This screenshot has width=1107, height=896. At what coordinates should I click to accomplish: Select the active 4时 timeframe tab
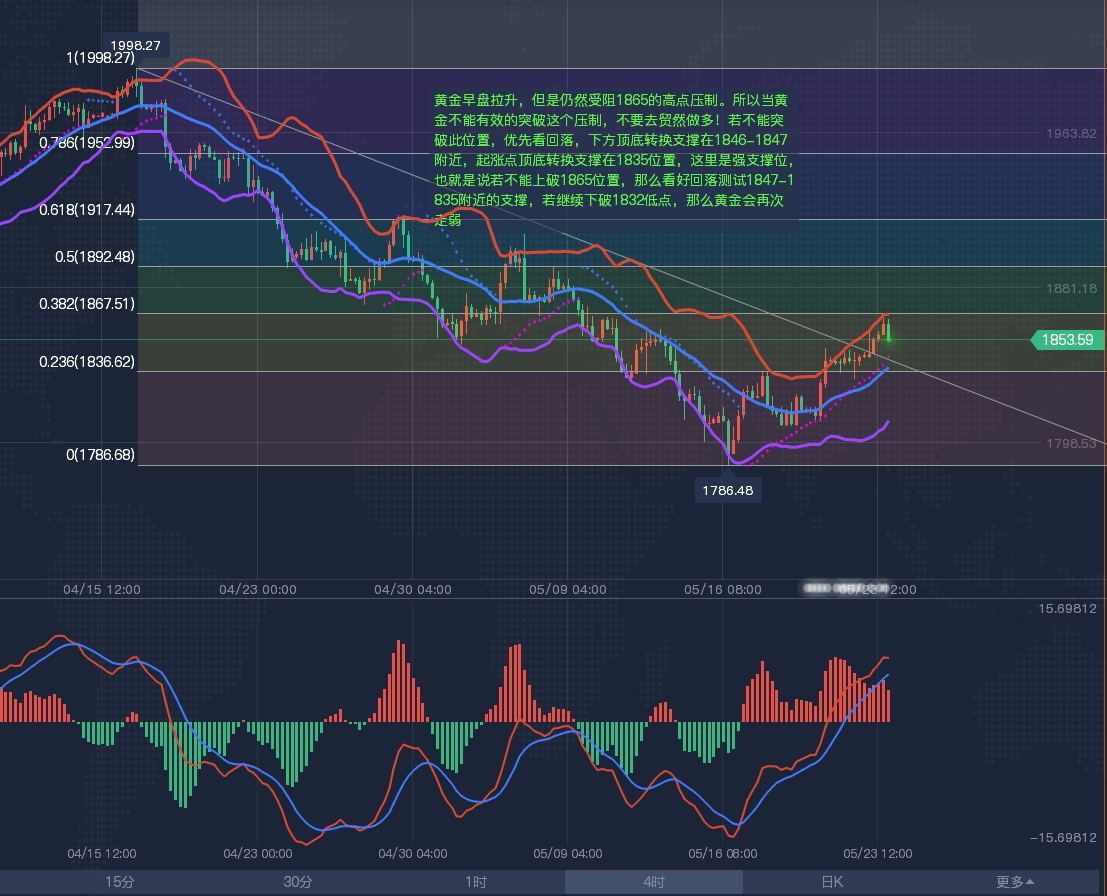coord(654,882)
